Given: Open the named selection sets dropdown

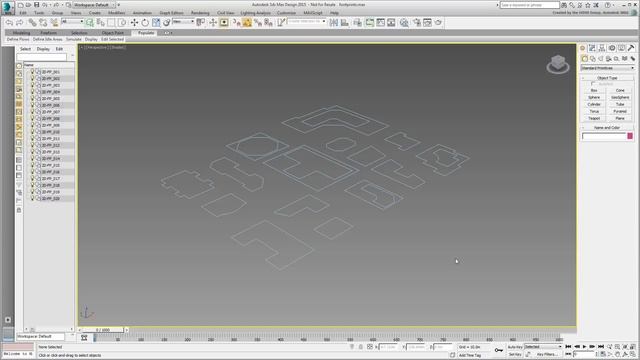Looking at the screenshot, I should (x=307, y=22).
